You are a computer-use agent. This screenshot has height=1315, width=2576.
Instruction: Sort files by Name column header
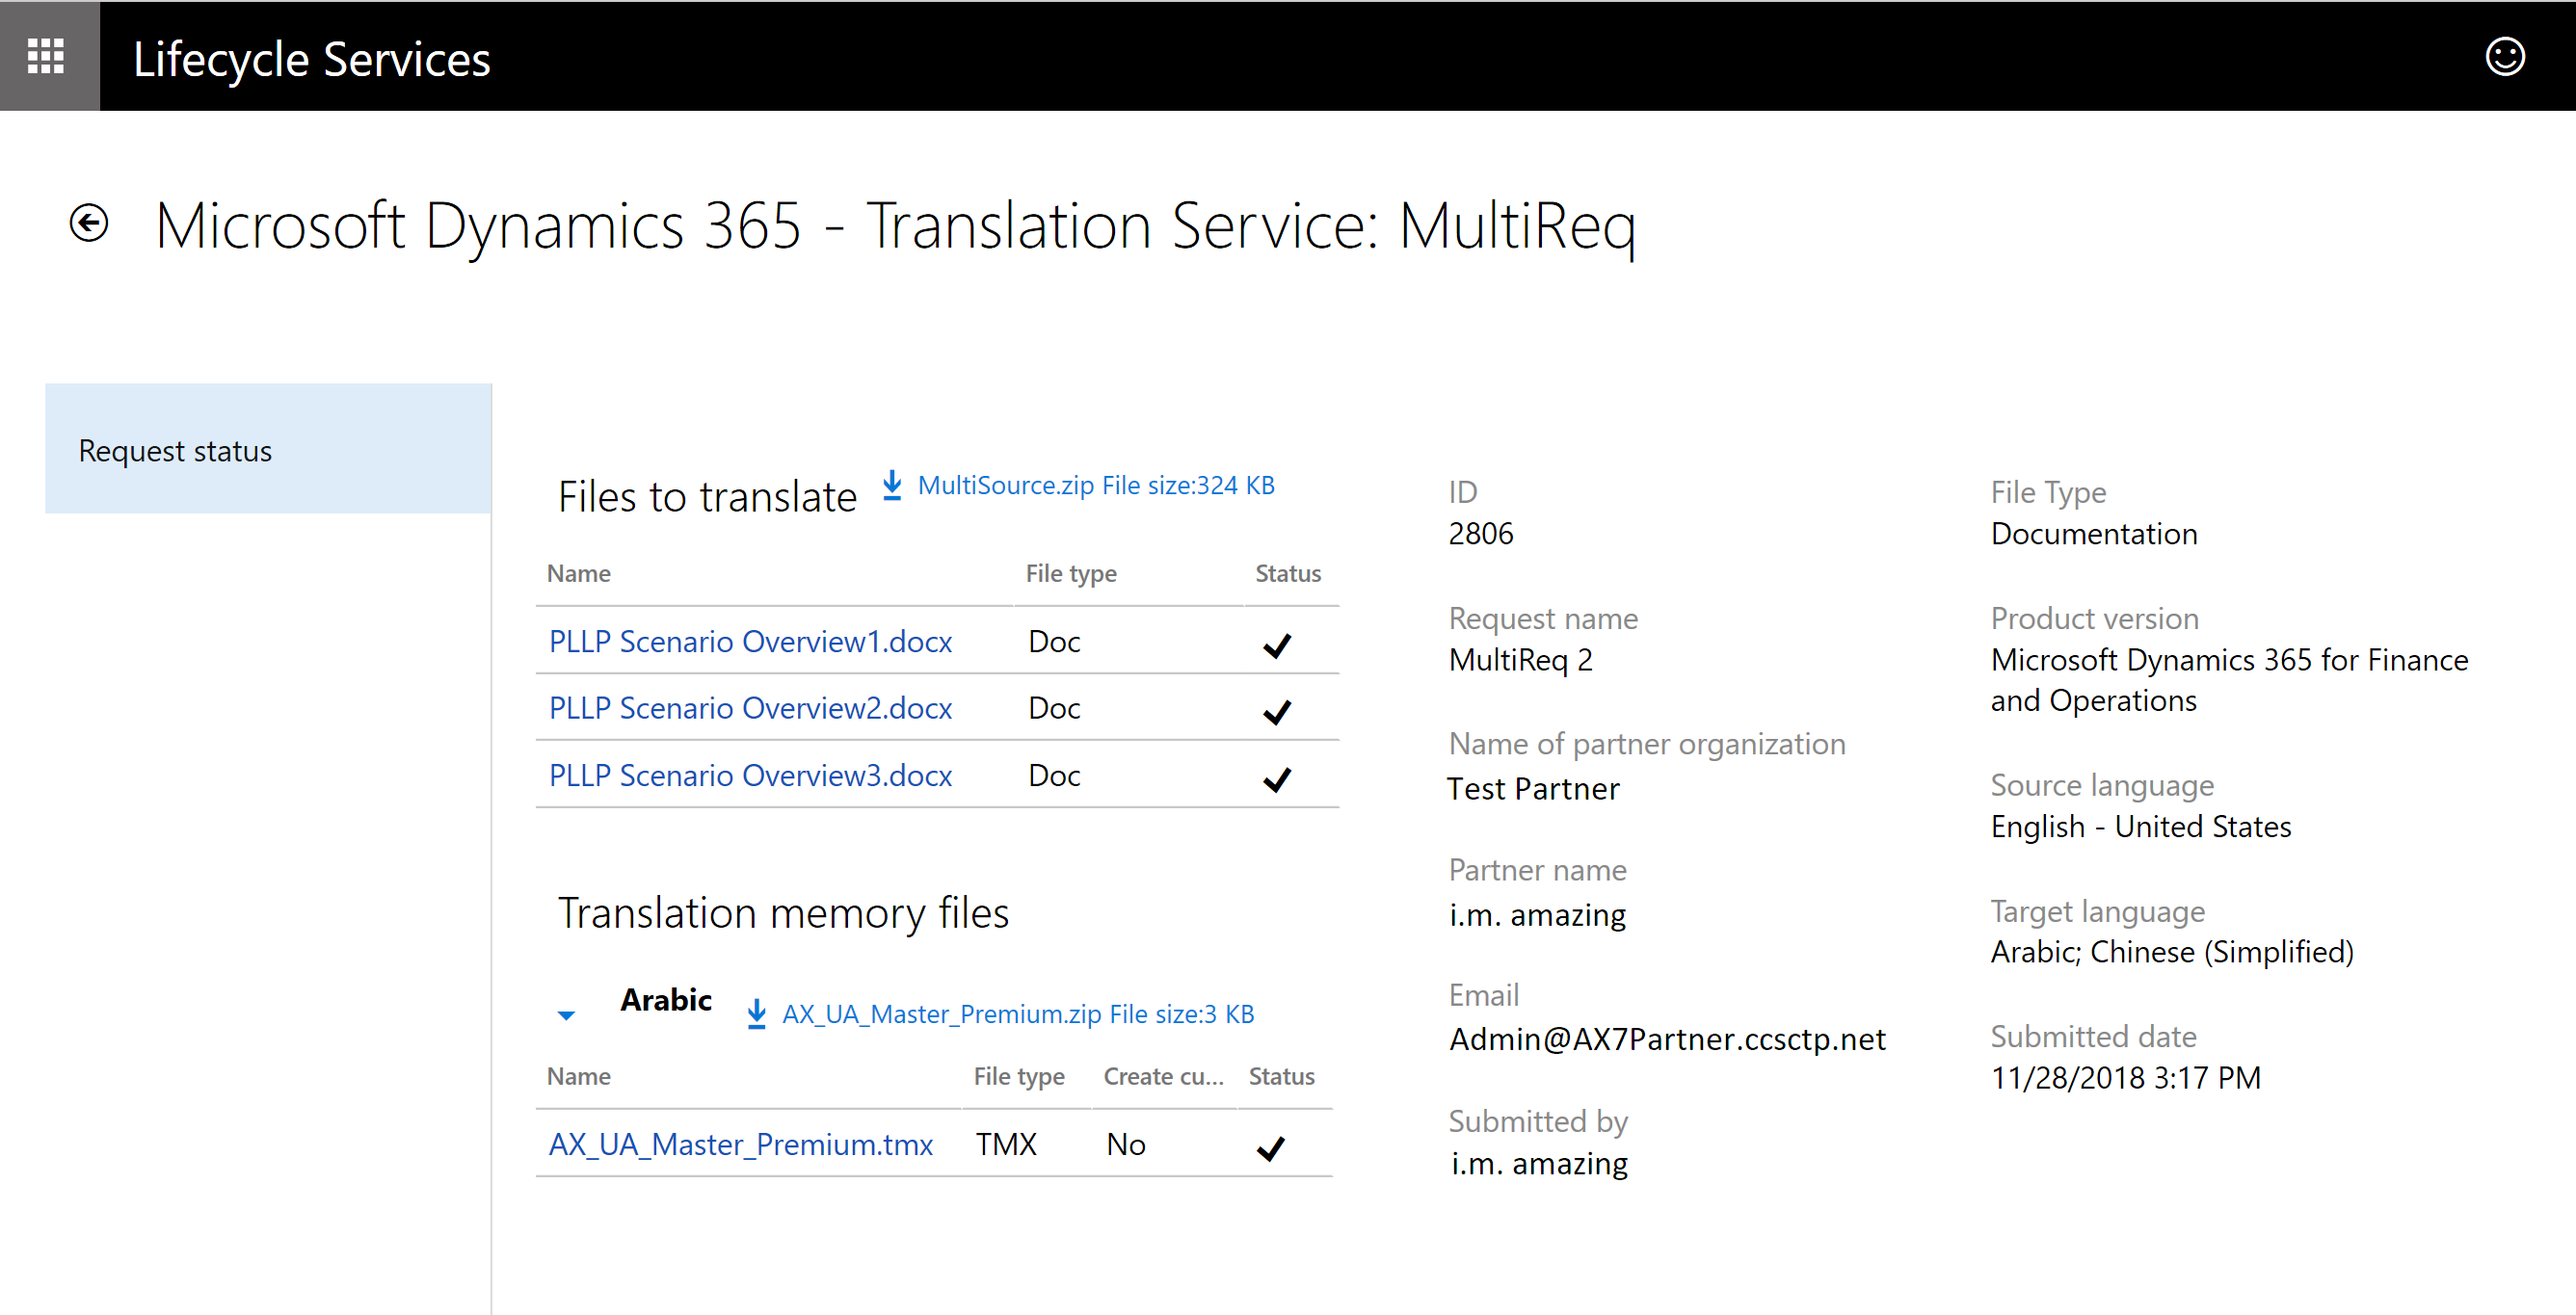click(579, 573)
